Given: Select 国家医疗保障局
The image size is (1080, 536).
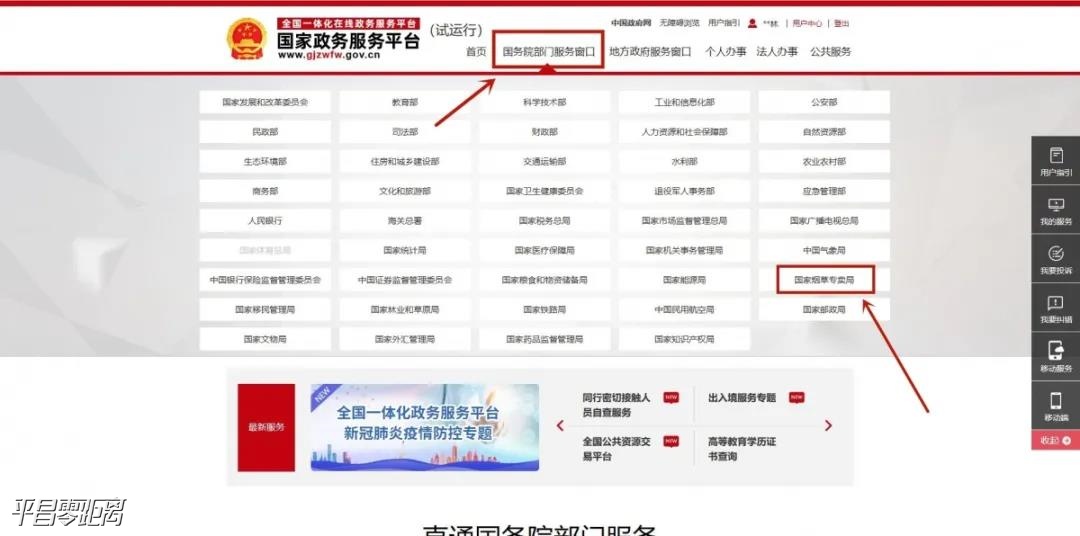Looking at the screenshot, I should tap(545, 250).
